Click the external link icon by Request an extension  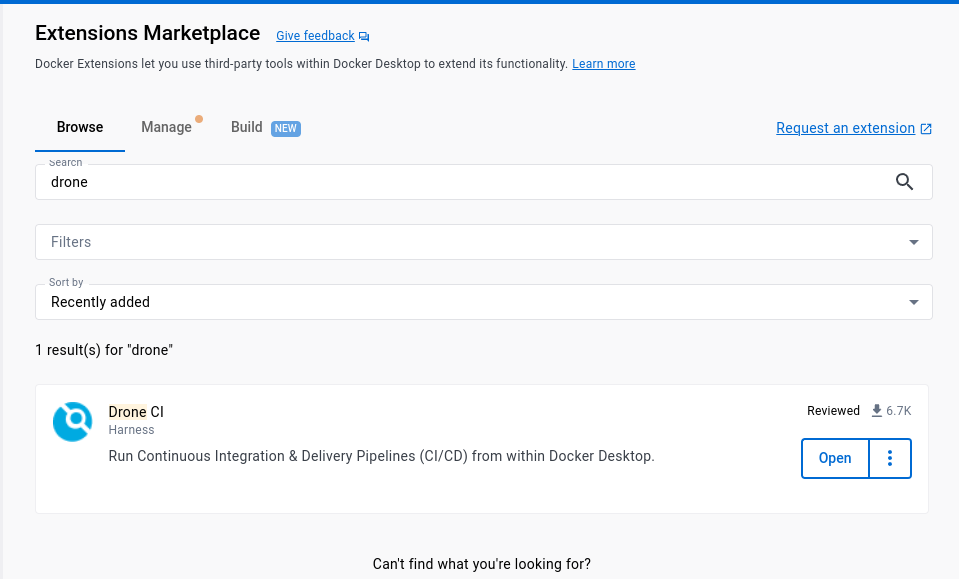click(926, 128)
